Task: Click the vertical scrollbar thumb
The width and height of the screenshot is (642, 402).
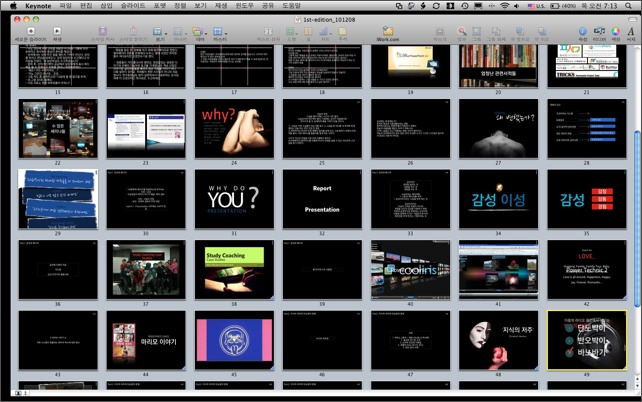Action: [x=637, y=218]
